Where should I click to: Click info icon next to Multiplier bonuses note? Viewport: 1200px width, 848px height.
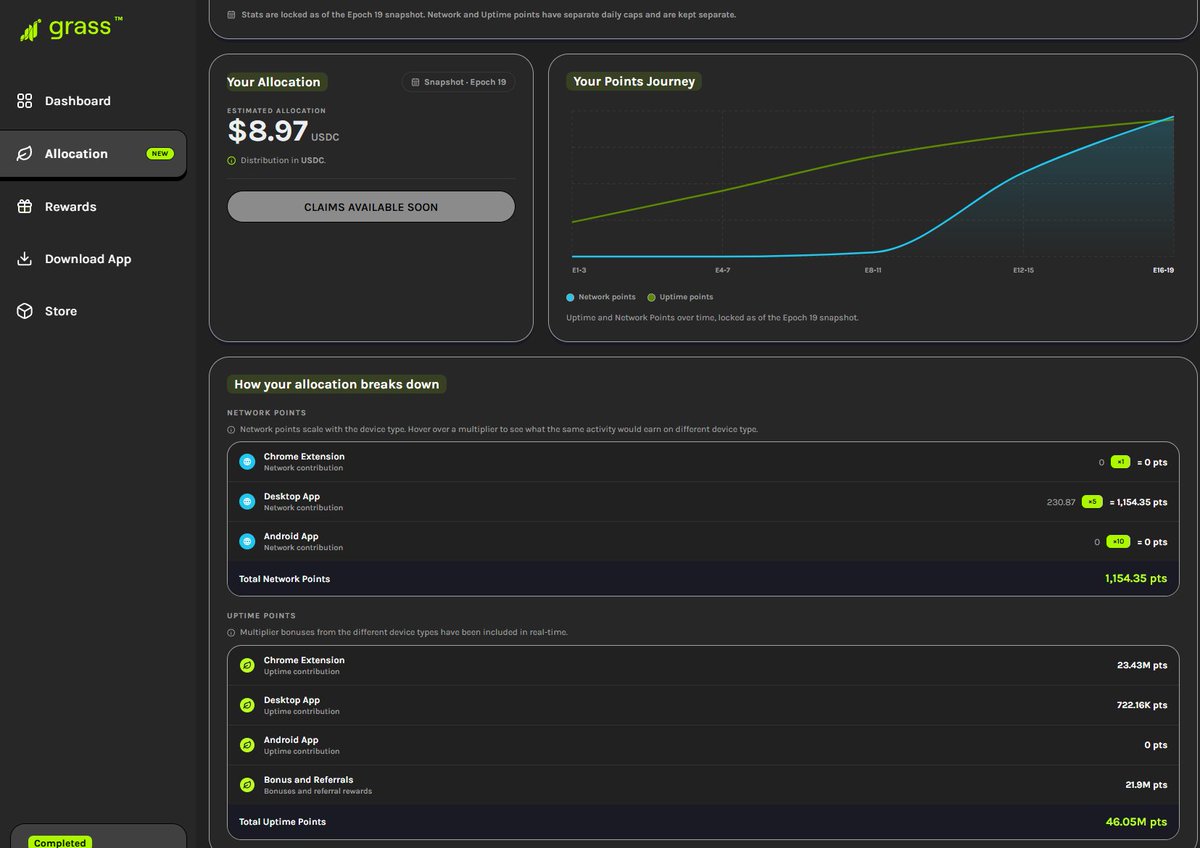pyautogui.click(x=232, y=632)
